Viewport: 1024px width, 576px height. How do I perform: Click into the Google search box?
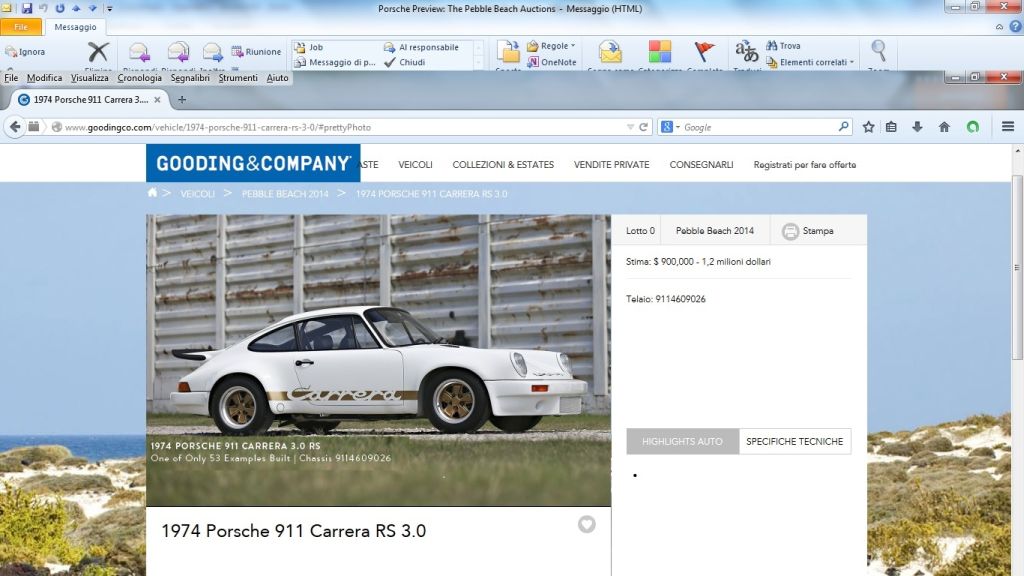pyautogui.click(x=759, y=127)
